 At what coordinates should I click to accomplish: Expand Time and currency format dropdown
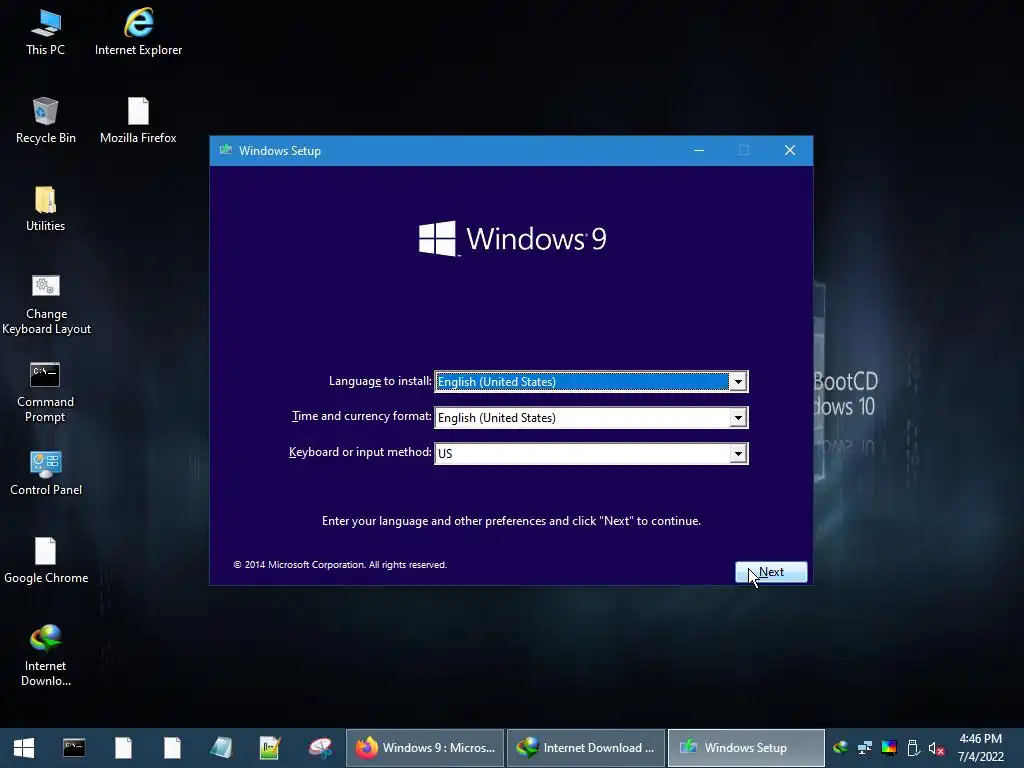coord(738,418)
